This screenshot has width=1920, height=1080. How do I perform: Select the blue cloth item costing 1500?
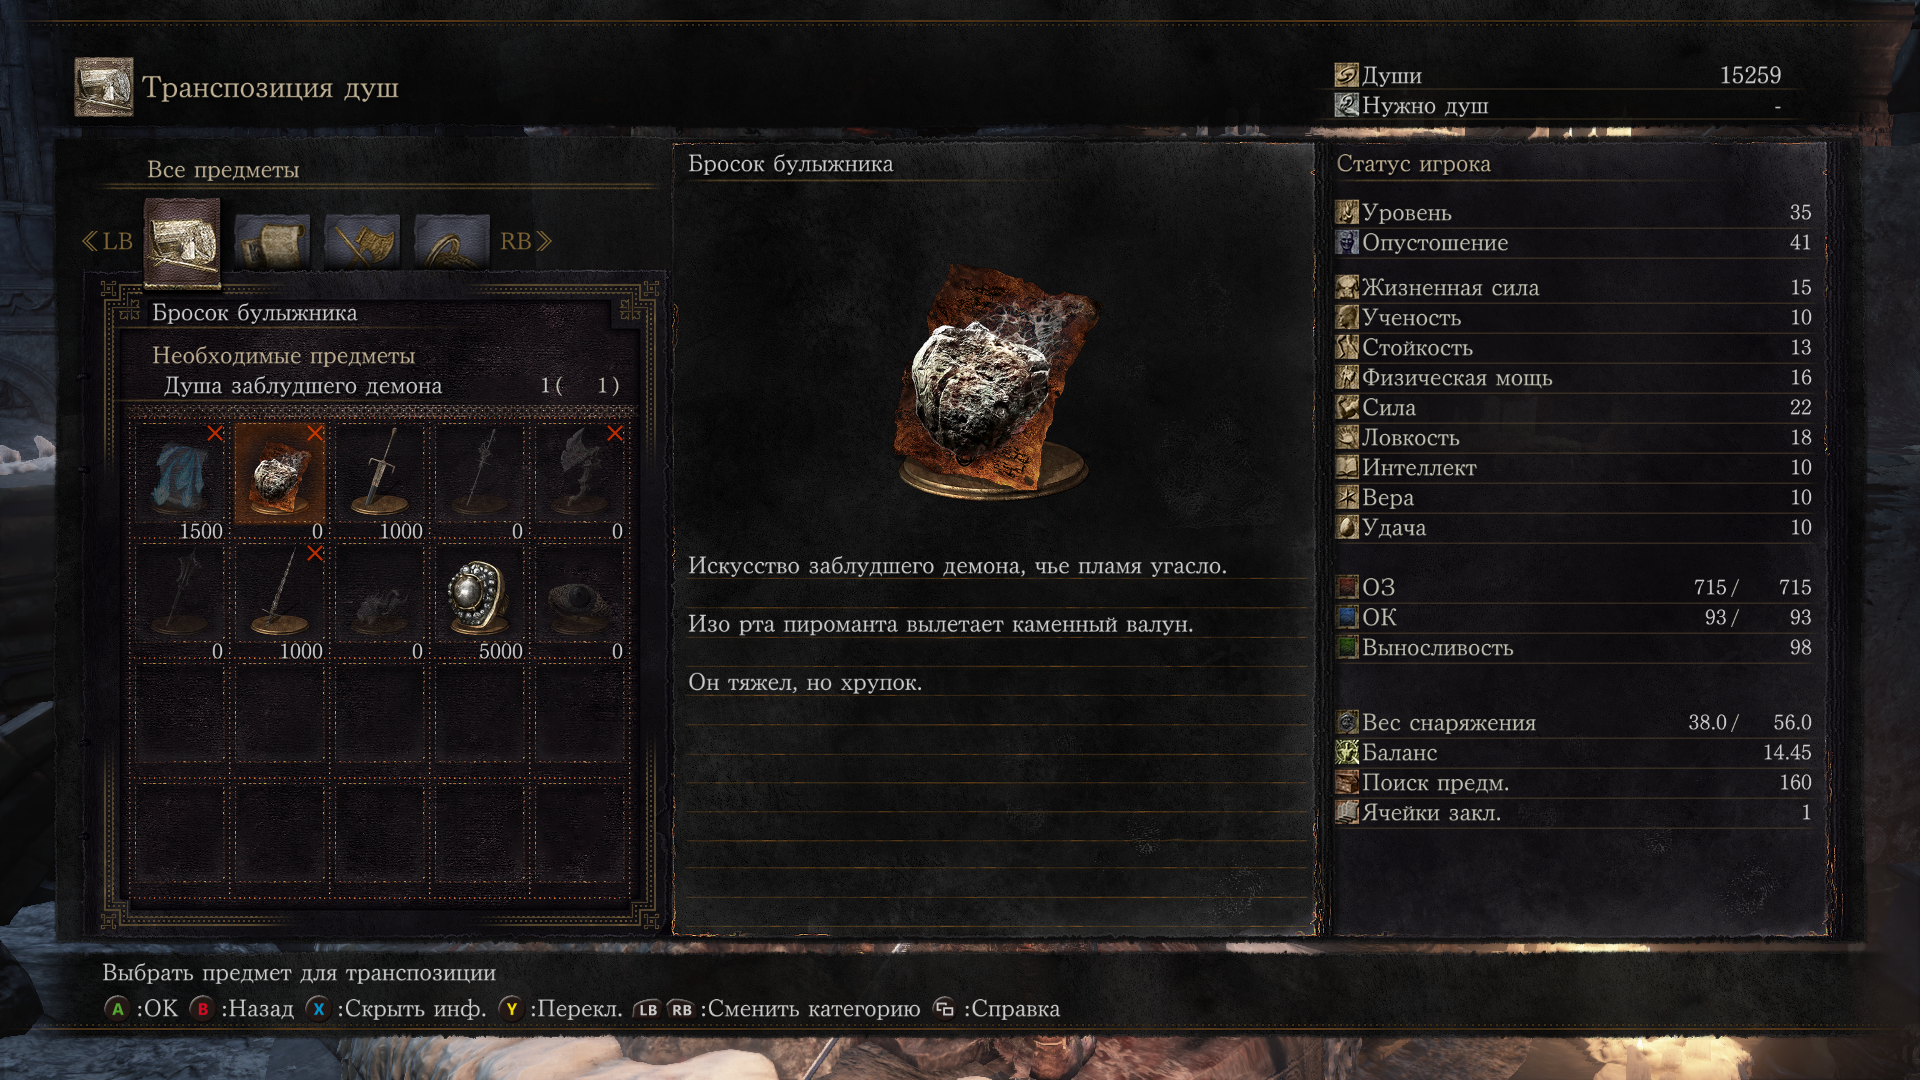point(180,482)
